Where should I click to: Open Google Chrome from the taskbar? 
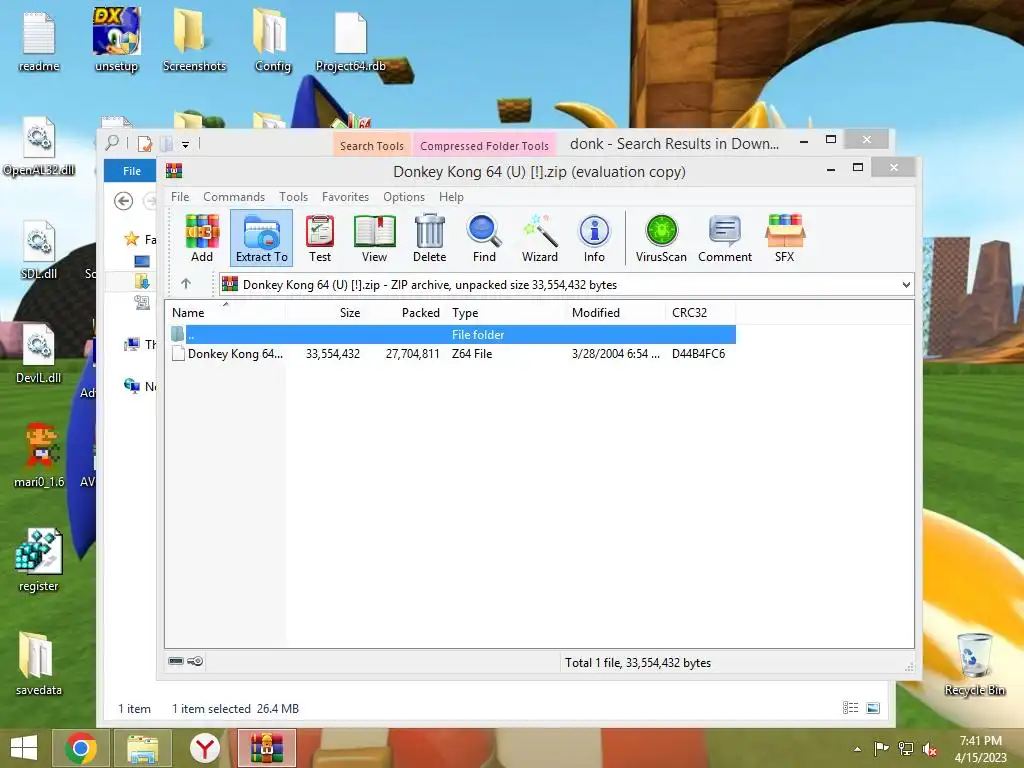(x=81, y=748)
